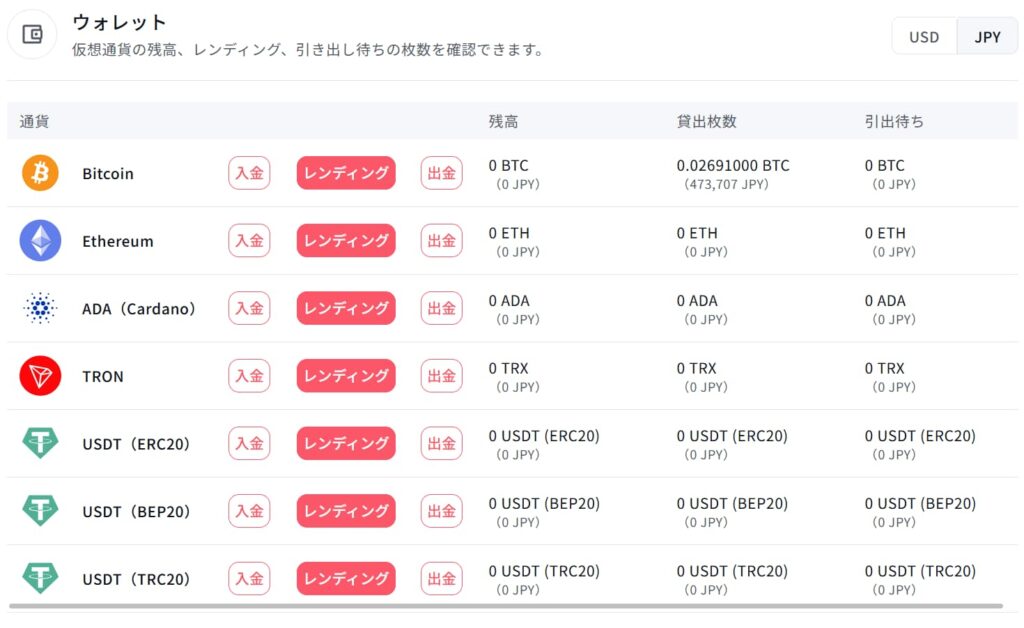1024x628 pixels.
Task: Click the Ethereum diamond icon
Action: [x=40, y=240]
